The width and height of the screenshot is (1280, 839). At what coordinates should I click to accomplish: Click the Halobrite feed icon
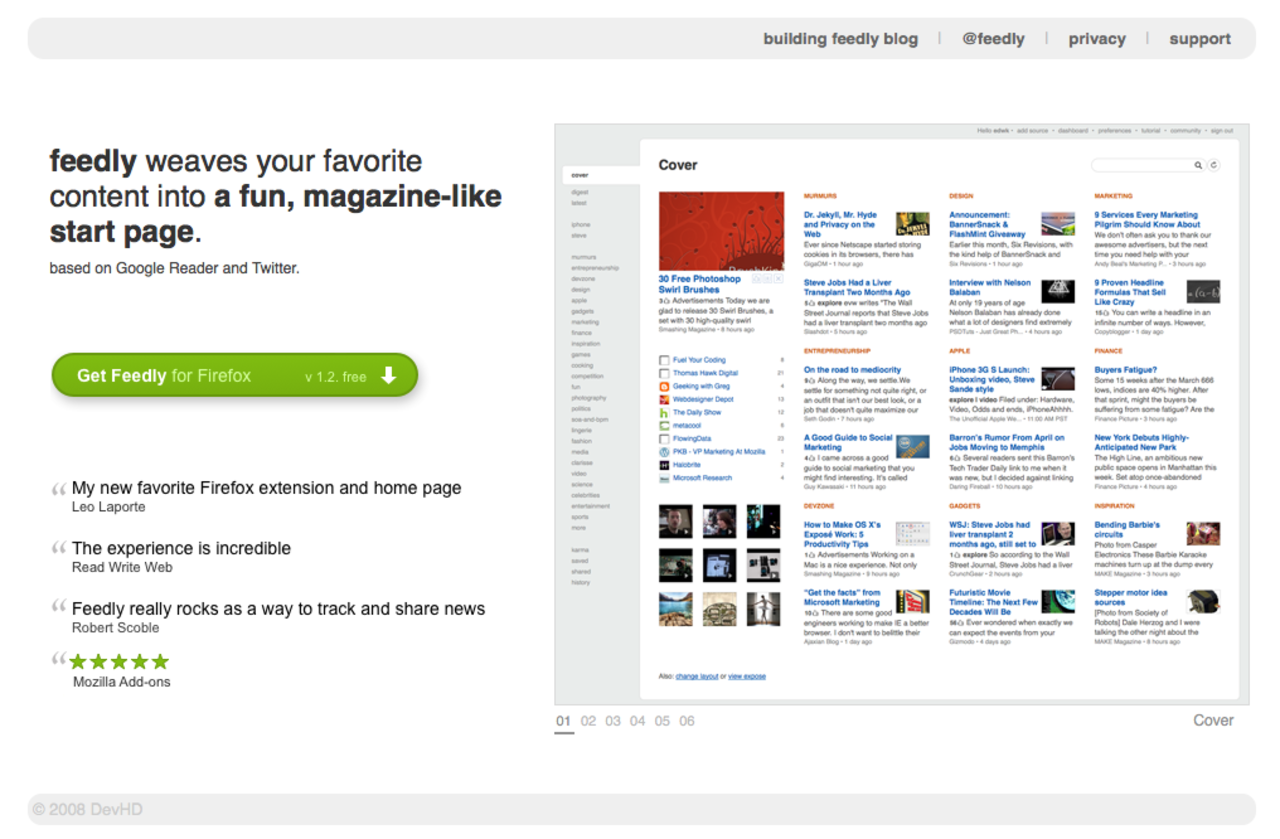point(664,464)
